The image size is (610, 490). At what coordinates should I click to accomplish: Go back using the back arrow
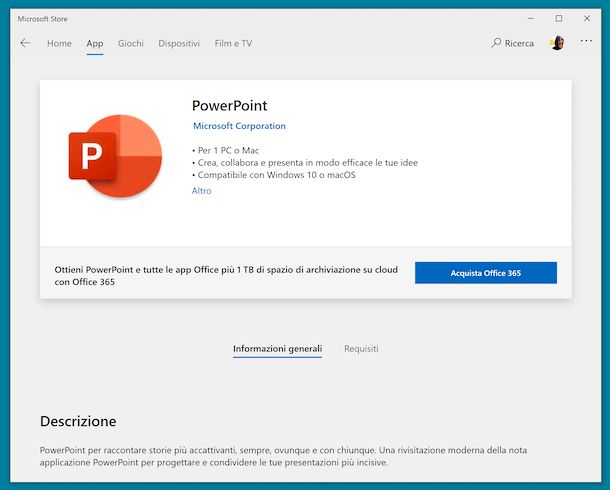tap(25, 43)
